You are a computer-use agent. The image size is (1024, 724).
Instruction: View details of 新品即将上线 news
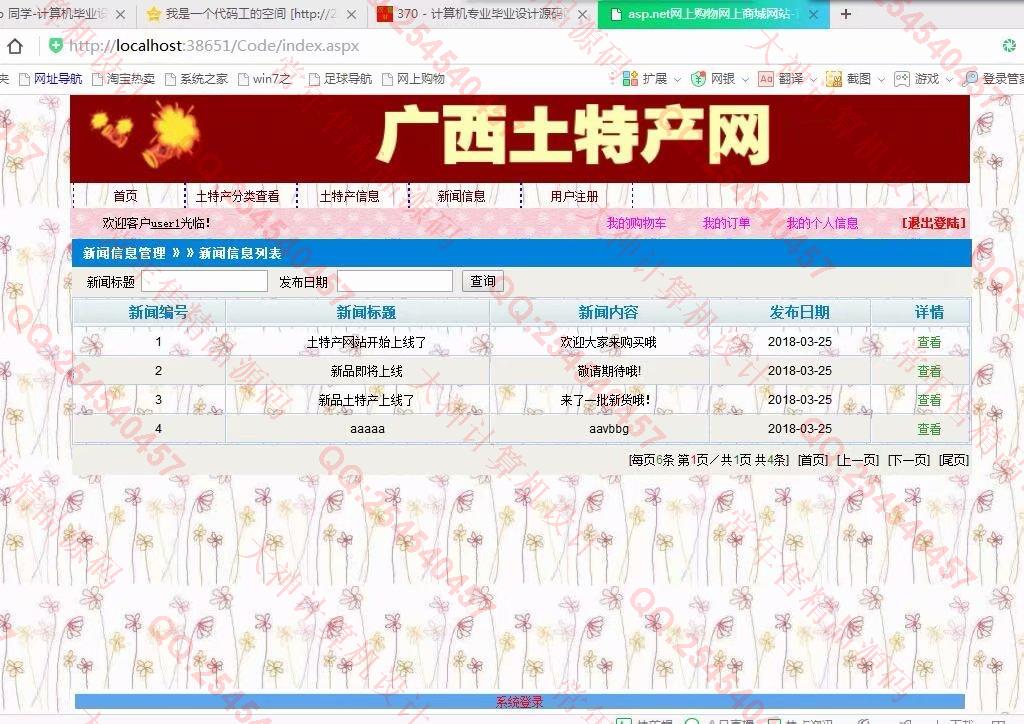(929, 371)
